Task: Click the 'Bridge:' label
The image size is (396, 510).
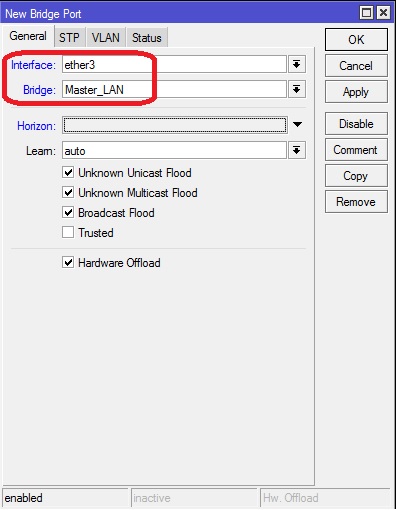Action: [39, 90]
